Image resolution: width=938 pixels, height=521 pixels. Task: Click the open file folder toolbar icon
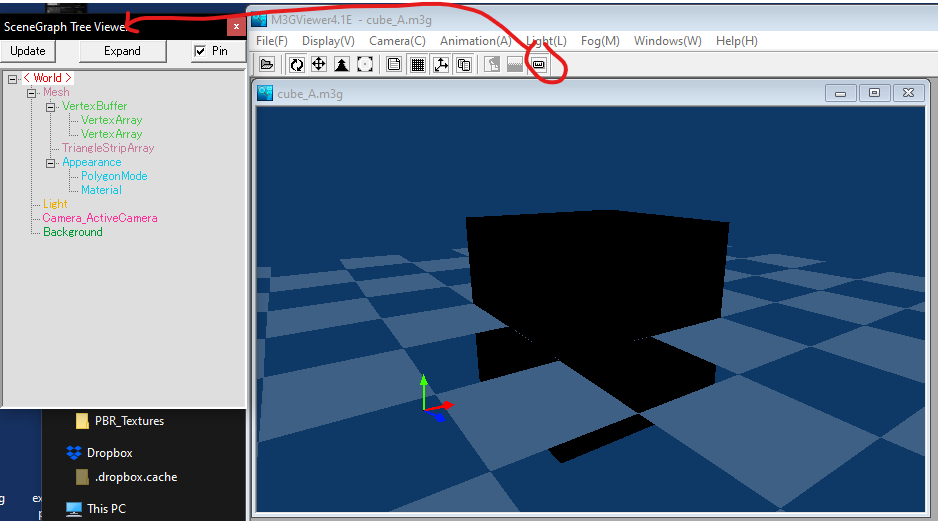pos(267,65)
